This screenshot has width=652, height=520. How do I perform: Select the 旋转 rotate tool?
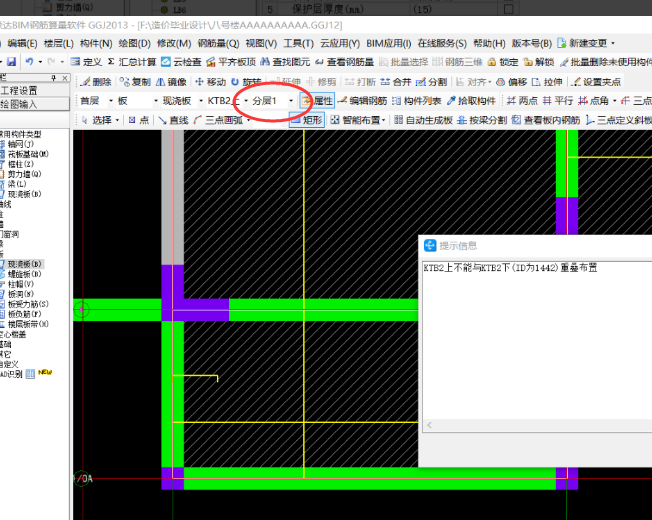pyautogui.click(x=246, y=82)
